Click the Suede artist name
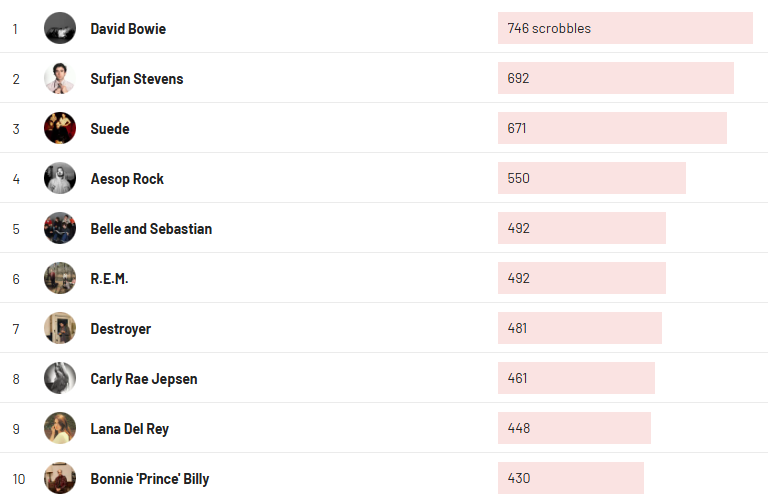The image size is (782, 497). coord(110,129)
